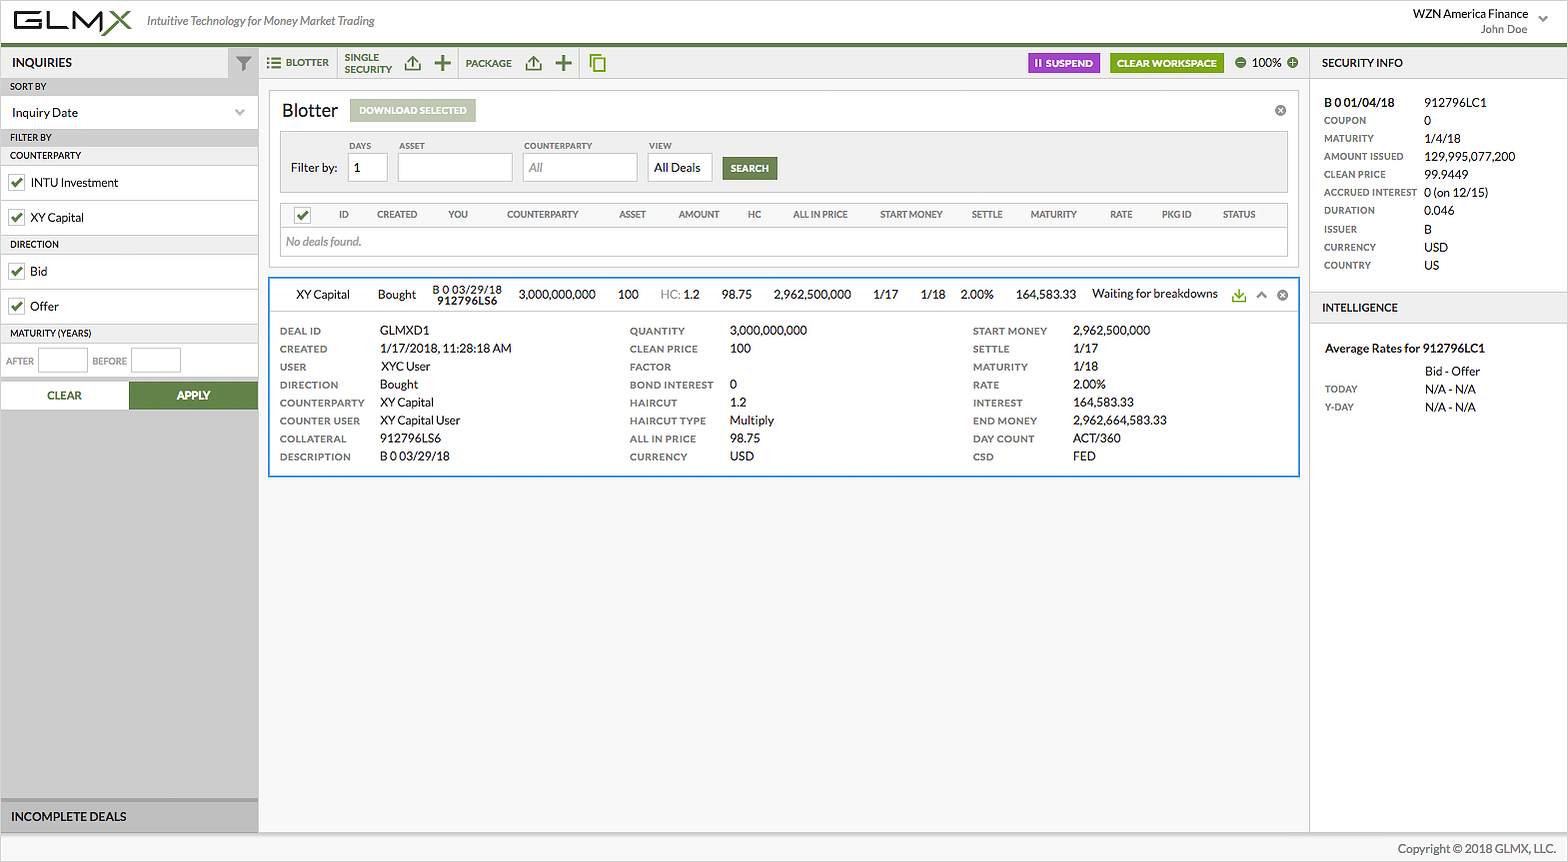Screen dimensions: 1568x862
Task: Click the amount issued value 129,995,077,200
Action: point(1470,157)
